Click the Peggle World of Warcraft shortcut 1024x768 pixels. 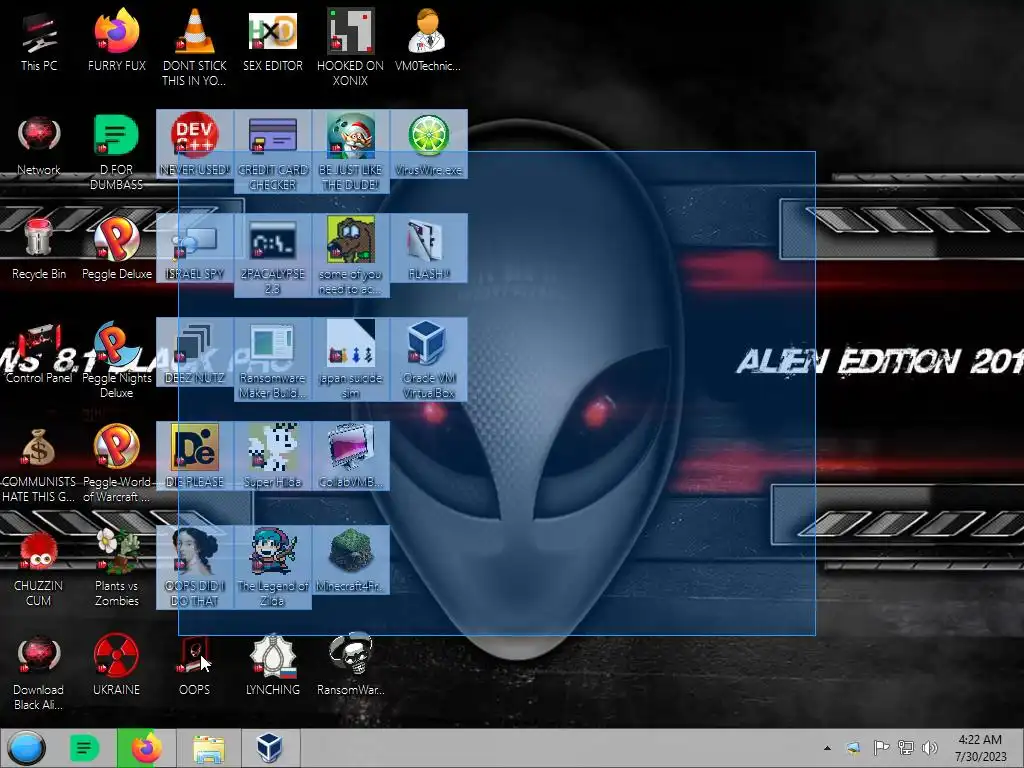[116, 463]
